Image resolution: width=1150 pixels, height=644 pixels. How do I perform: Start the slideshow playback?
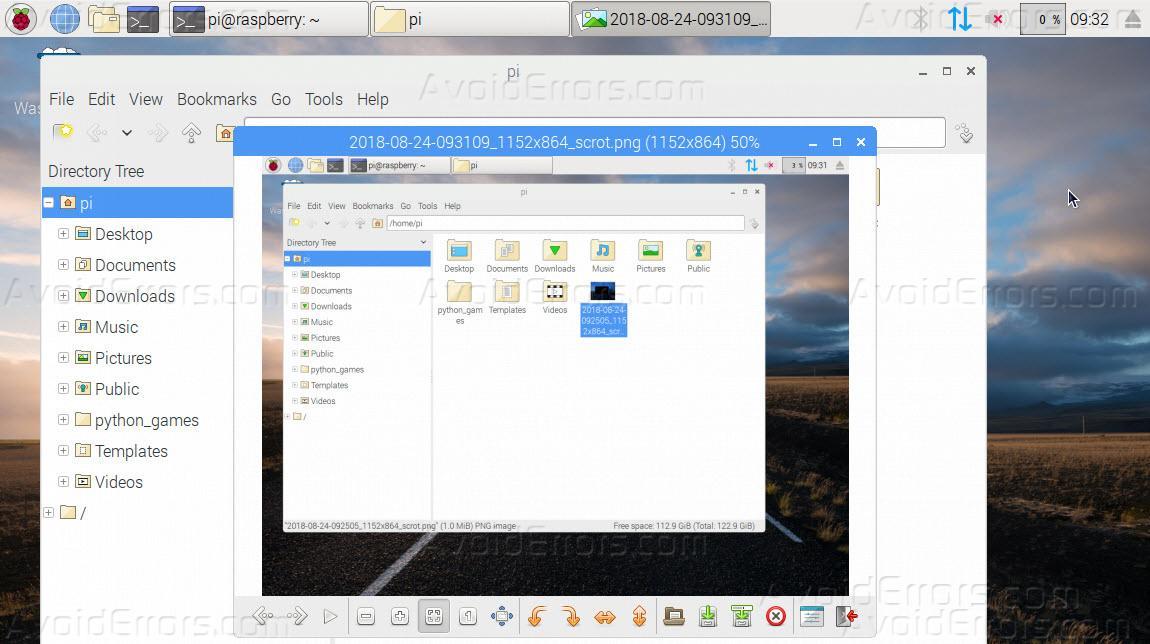click(330, 617)
